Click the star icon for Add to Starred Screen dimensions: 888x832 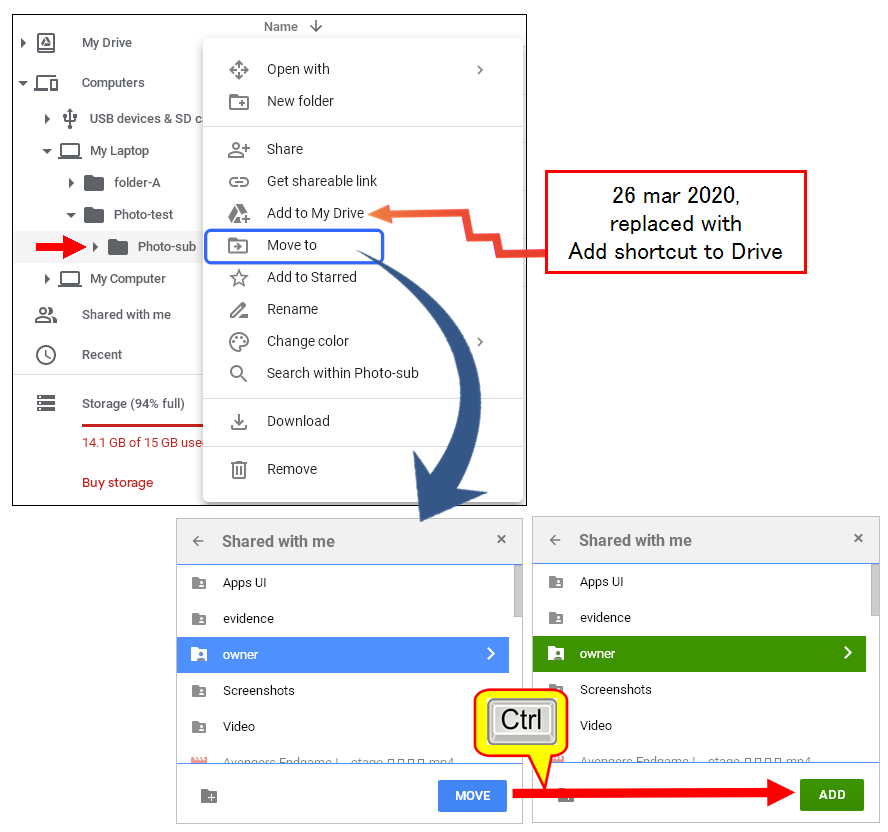pyautogui.click(x=238, y=278)
